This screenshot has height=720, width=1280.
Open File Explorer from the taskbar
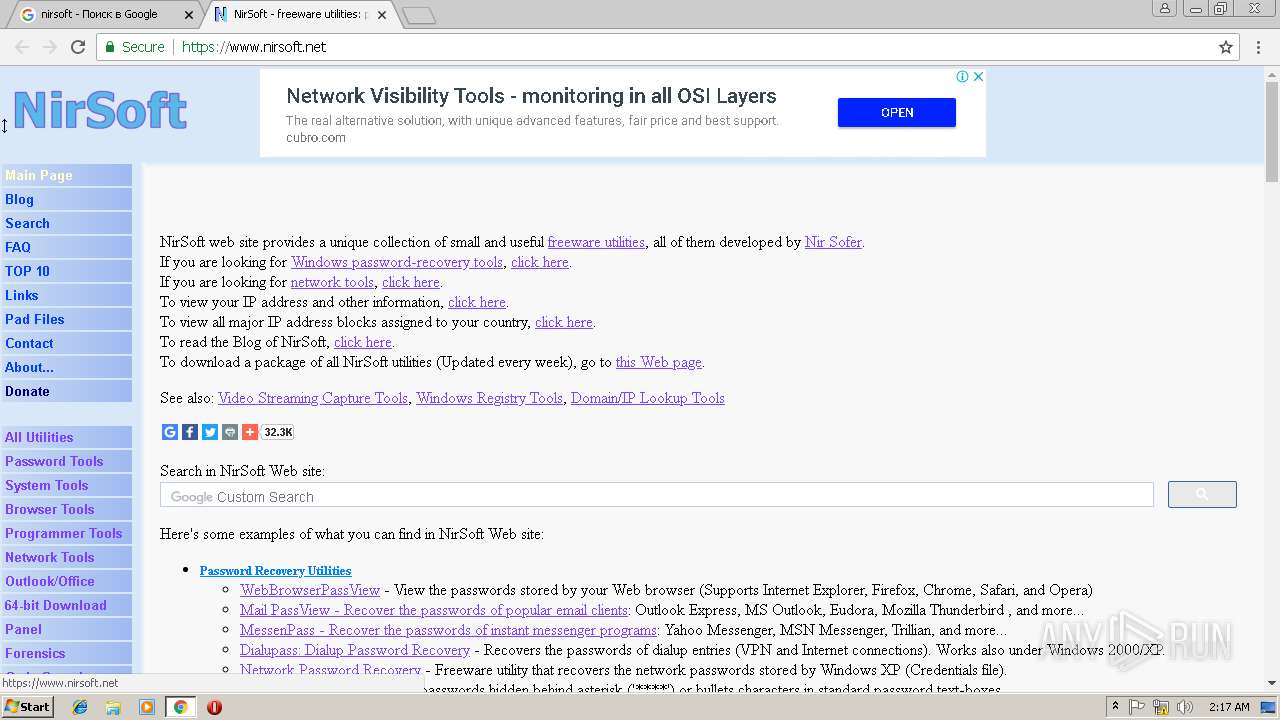pos(113,707)
